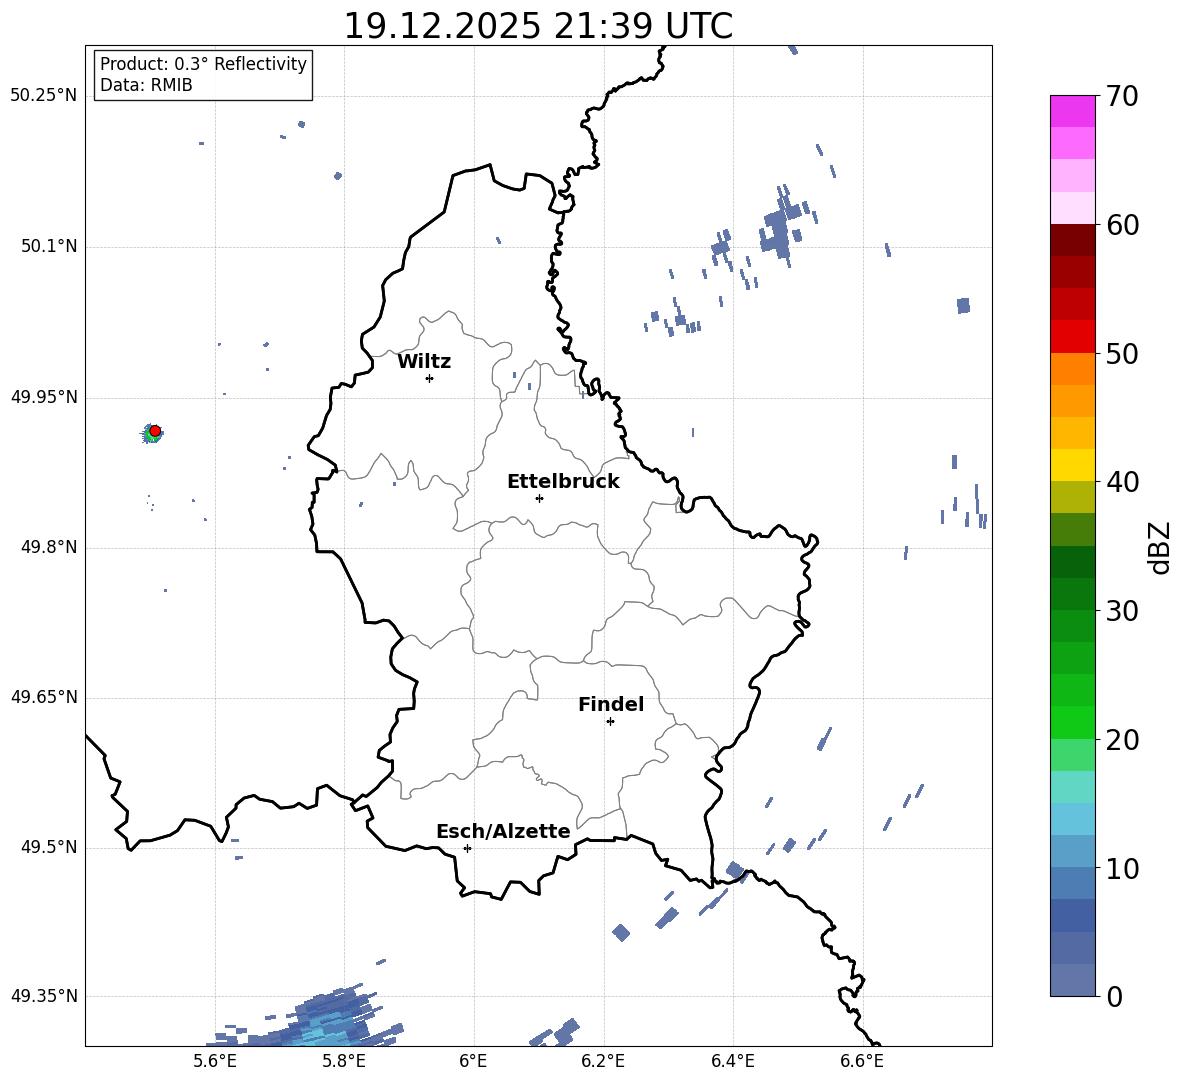Click the 20 colorbar tick label
The height and width of the screenshot is (1081, 1184).
pos(1122,740)
